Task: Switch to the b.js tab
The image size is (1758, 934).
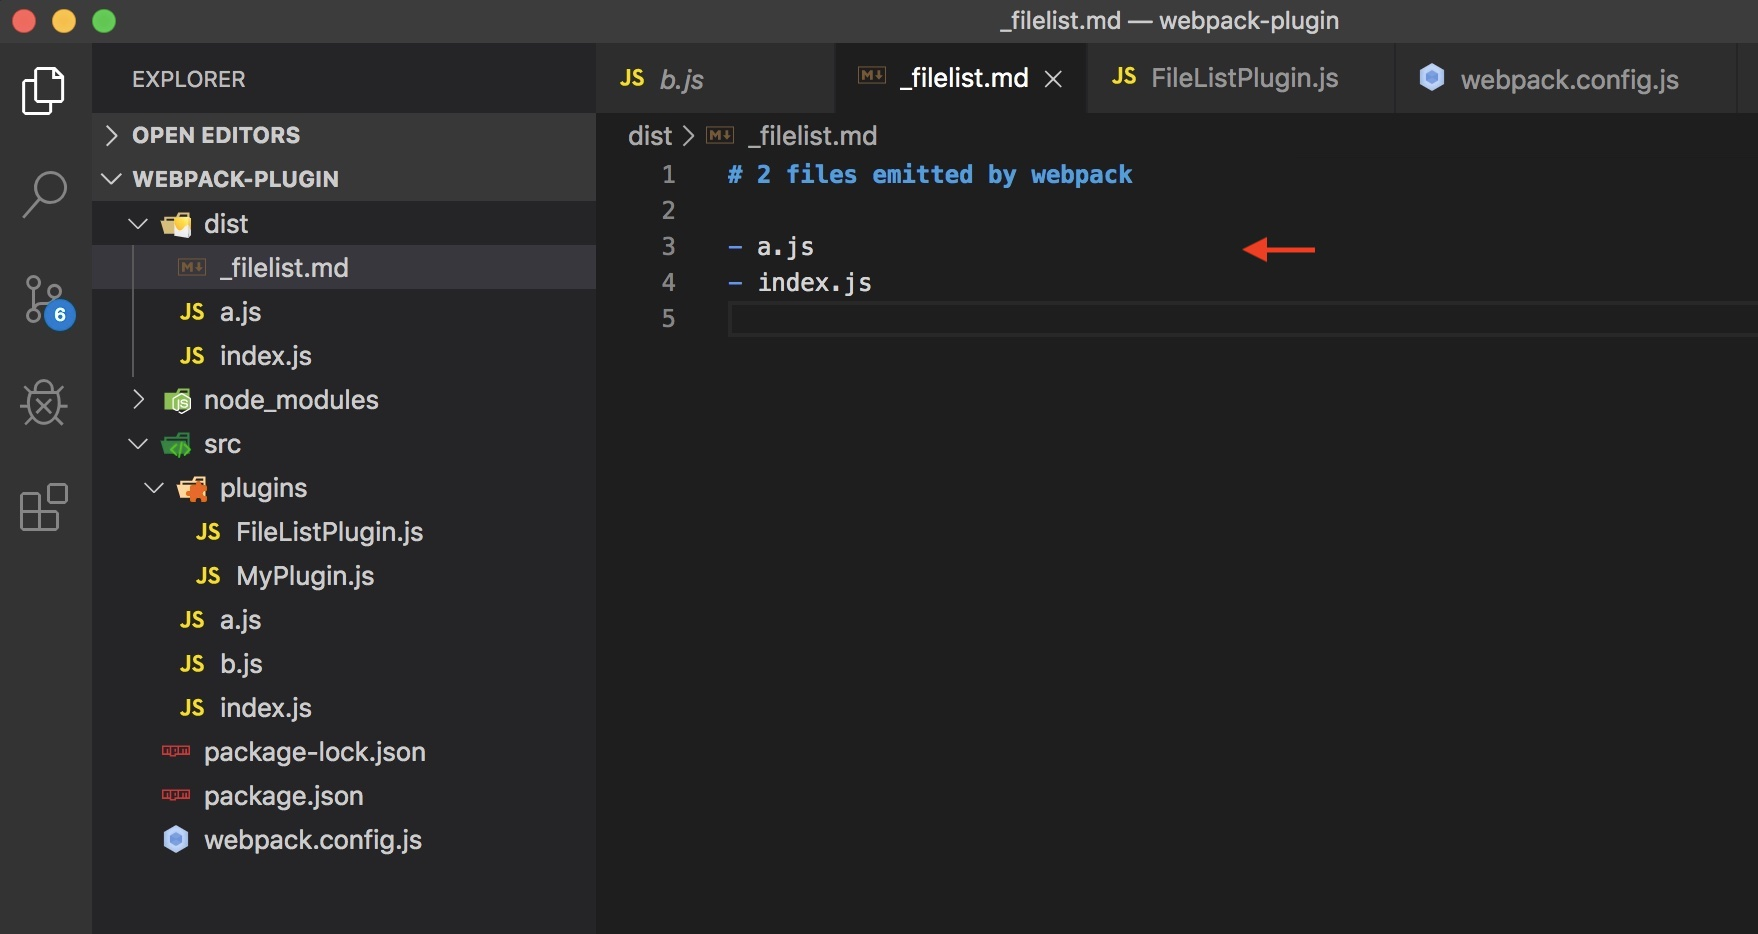Action: tap(682, 79)
